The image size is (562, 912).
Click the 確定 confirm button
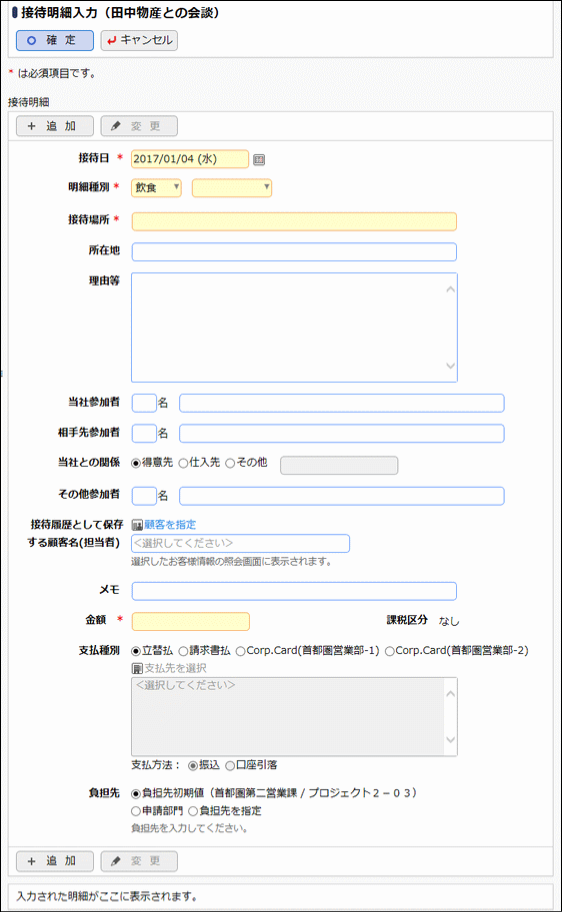(x=55, y=40)
